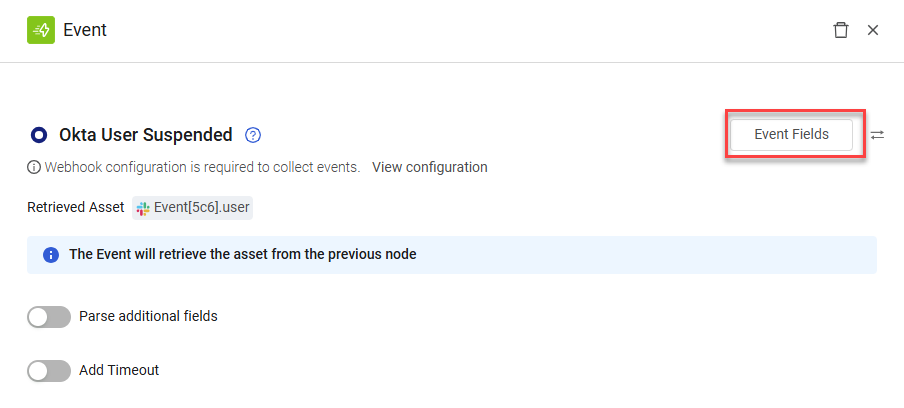Click the Retrieved Asset label

pyautogui.click(x=76, y=207)
